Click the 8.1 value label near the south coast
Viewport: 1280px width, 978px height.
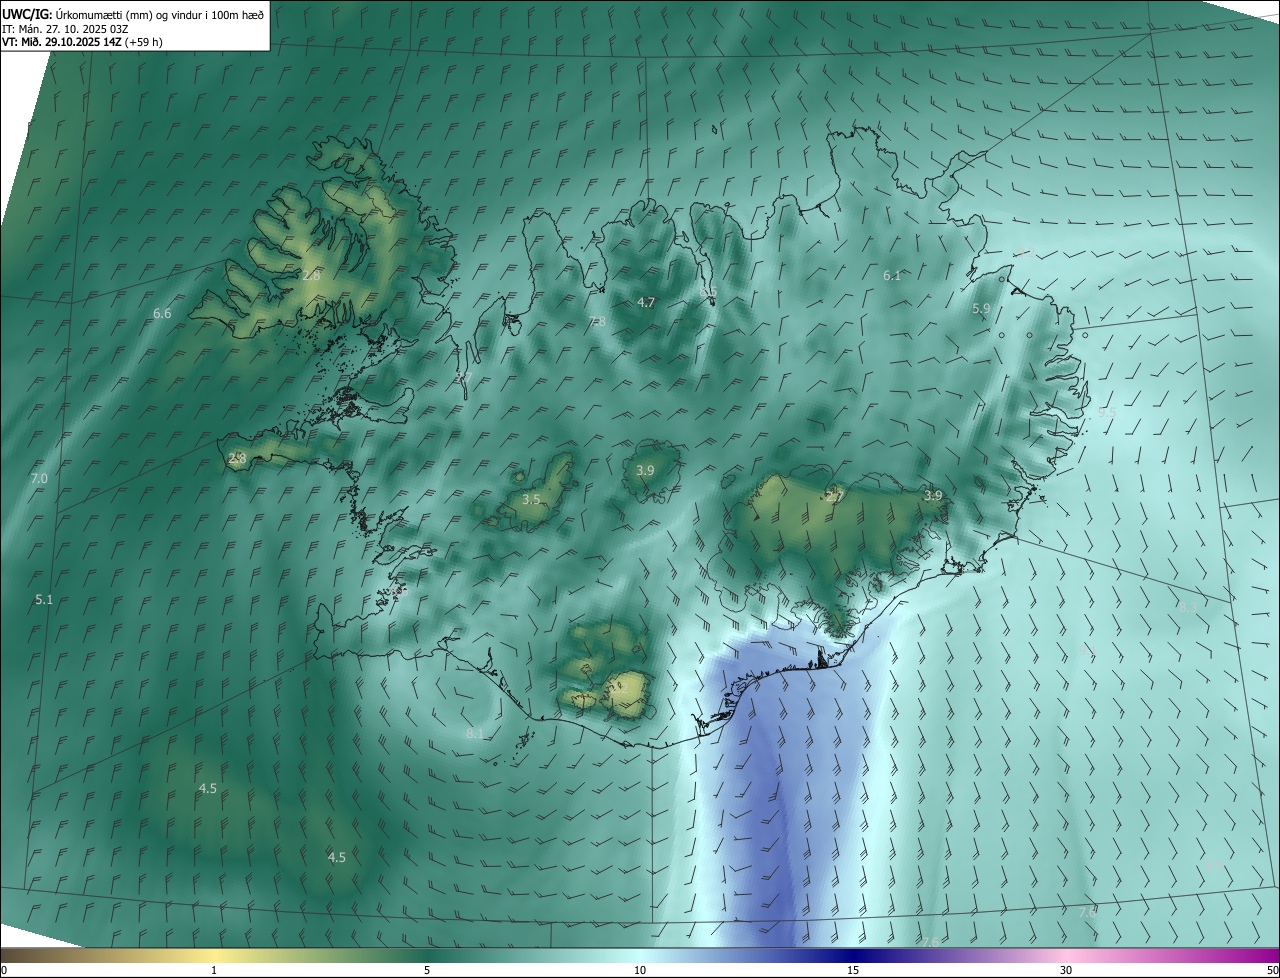point(475,734)
